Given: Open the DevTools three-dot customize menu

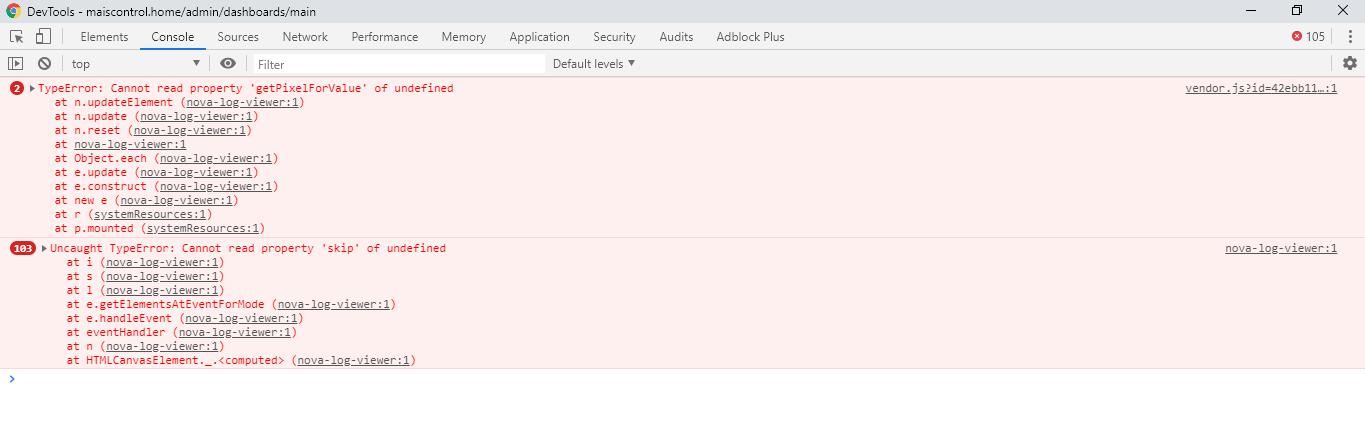Looking at the screenshot, I should click(1350, 37).
